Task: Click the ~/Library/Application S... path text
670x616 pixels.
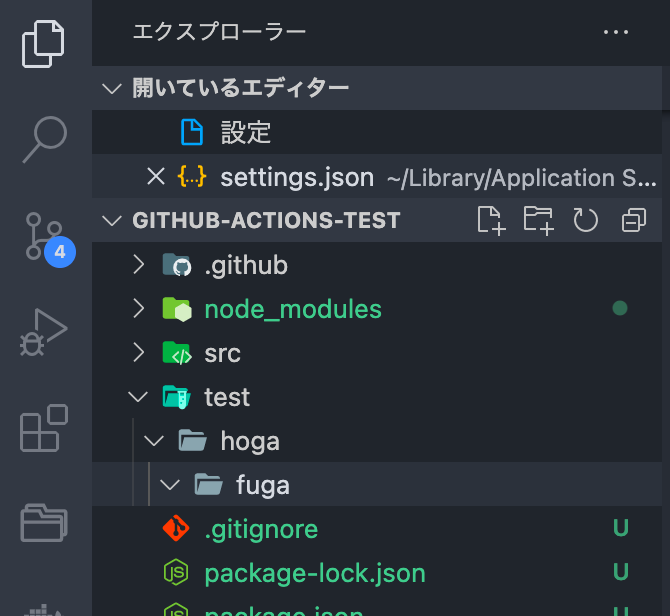Action: pyautogui.click(x=522, y=178)
